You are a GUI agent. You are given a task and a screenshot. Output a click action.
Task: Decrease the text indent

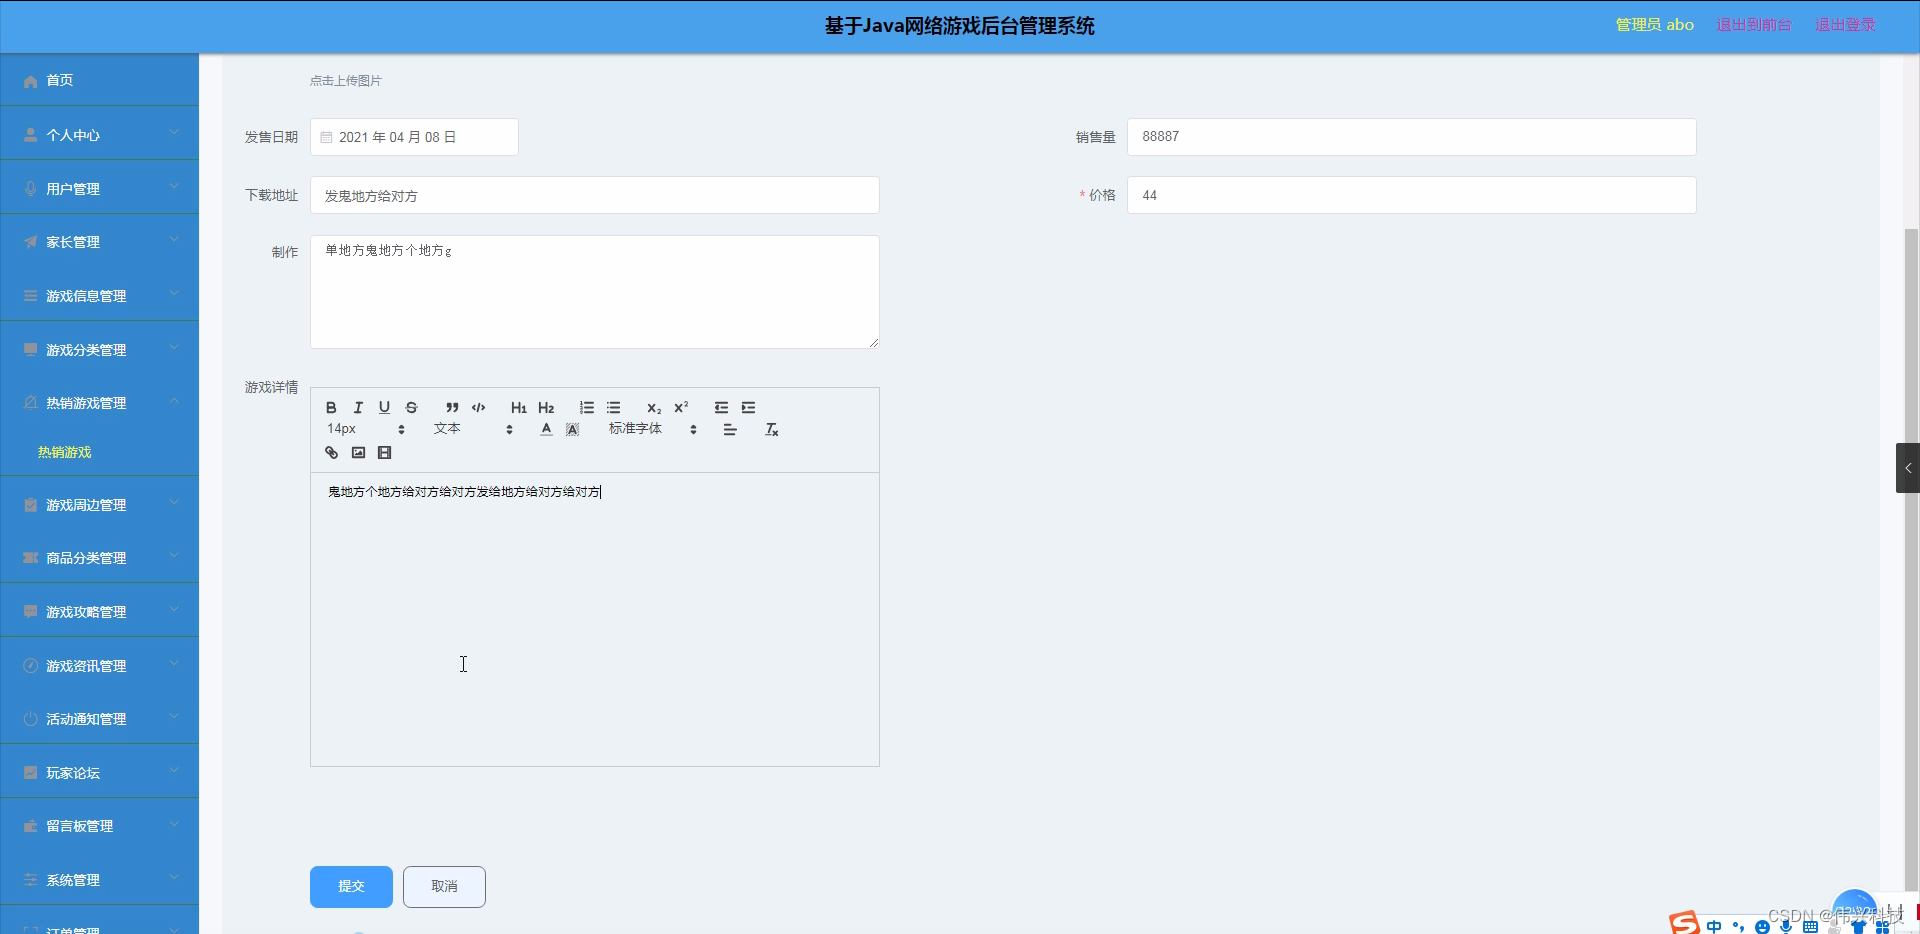721,408
